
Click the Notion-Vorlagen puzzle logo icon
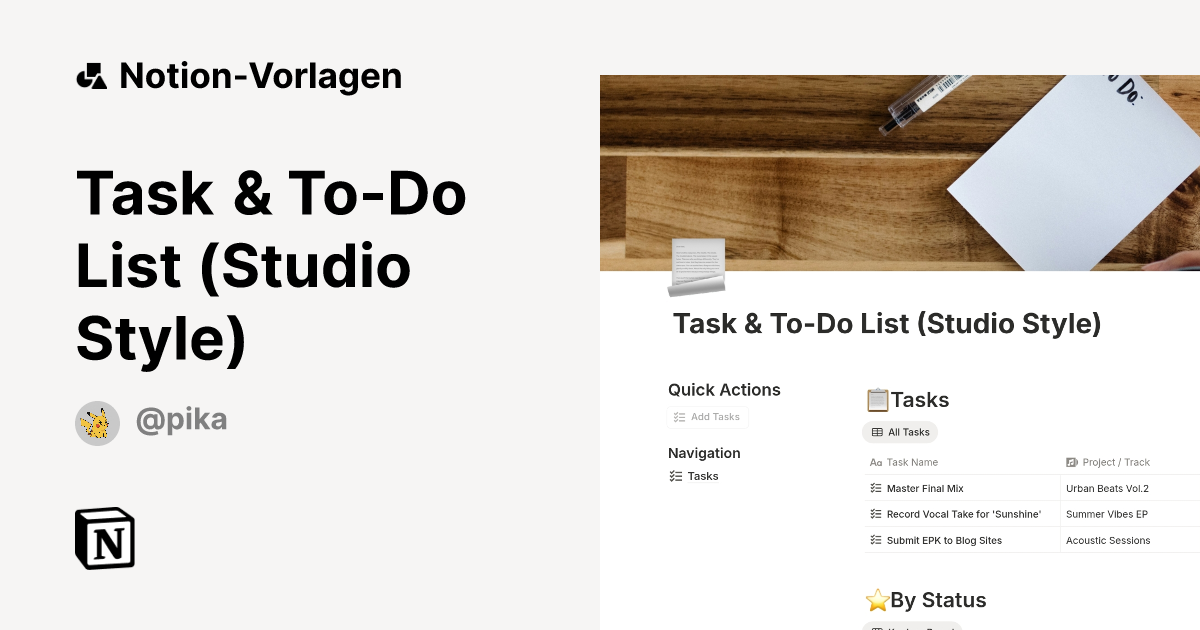point(91,75)
